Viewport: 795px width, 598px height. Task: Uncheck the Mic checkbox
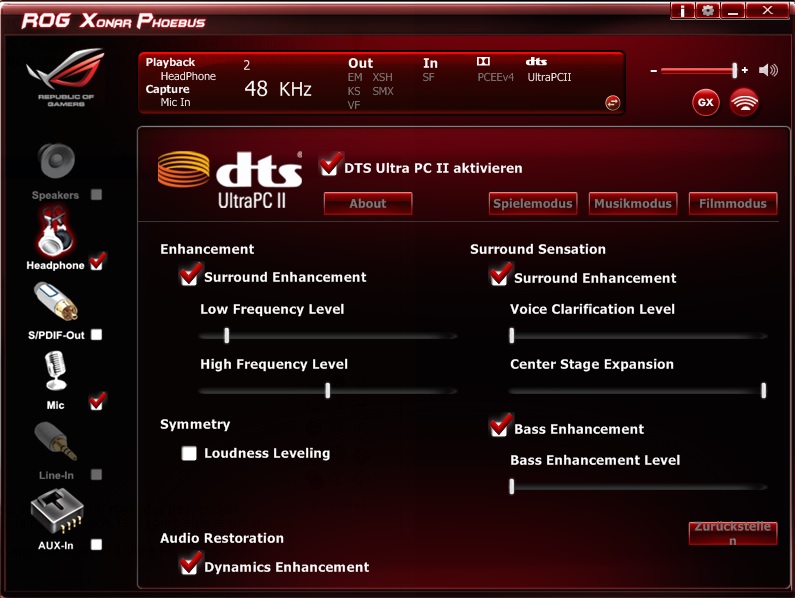[97, 402]
